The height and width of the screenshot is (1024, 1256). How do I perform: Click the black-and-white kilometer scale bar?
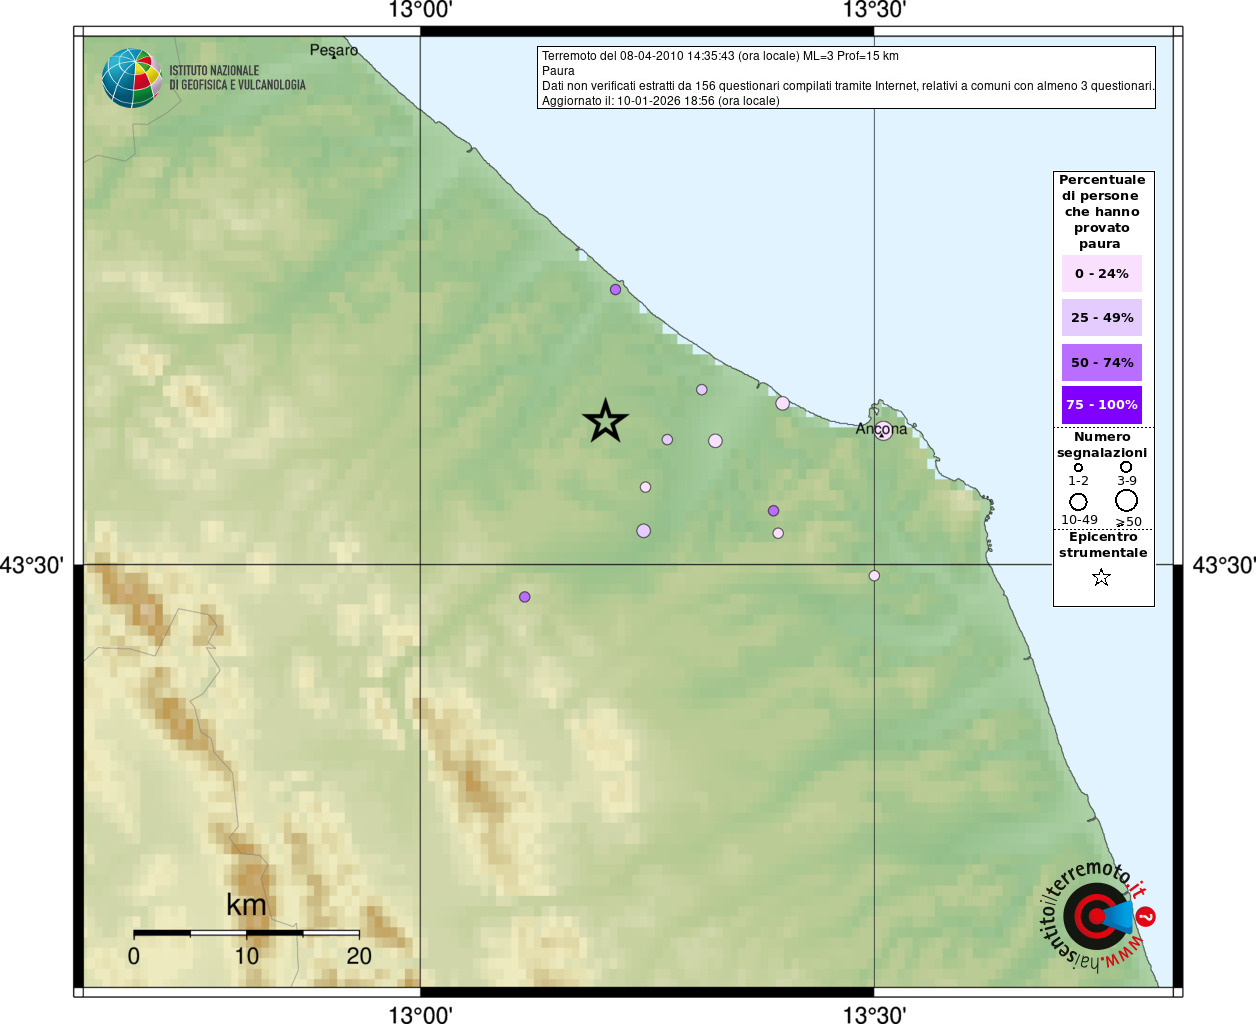[246, 933]
